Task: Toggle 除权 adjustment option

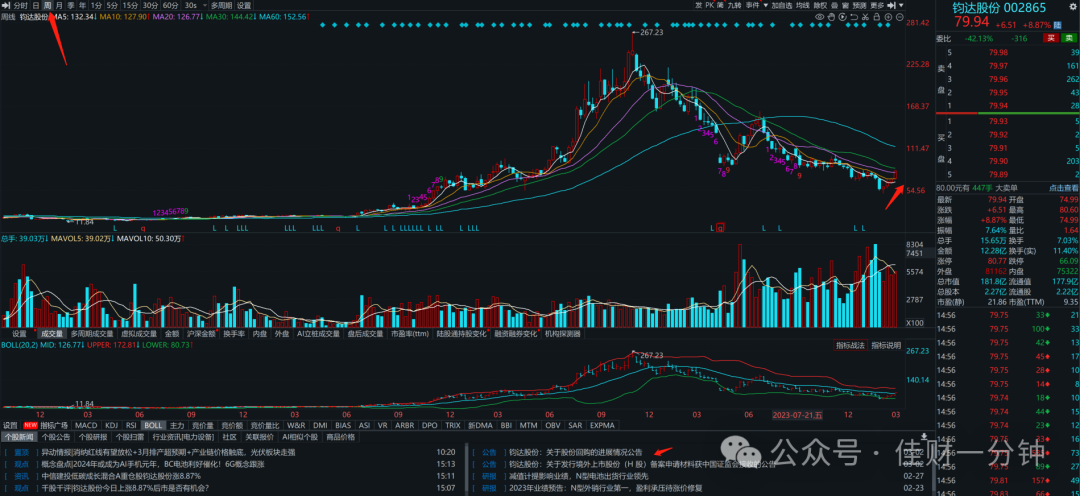Action: click(x=820, y=5)
